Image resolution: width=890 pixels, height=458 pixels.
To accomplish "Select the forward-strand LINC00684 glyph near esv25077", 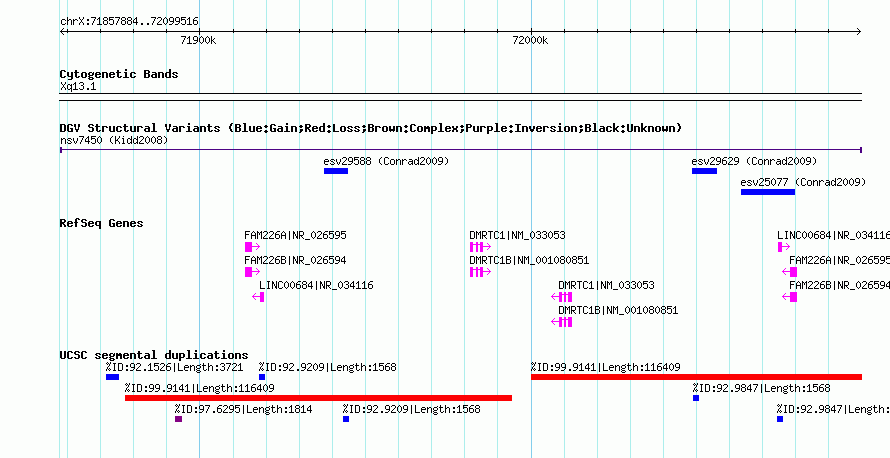I will click(784, 247).
